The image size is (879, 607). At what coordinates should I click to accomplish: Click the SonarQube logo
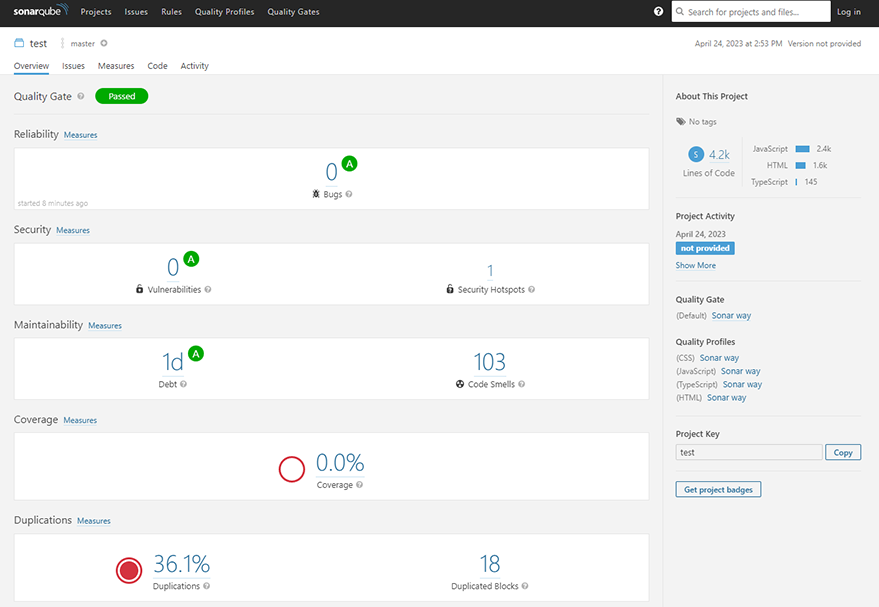(x=41, y=10)
